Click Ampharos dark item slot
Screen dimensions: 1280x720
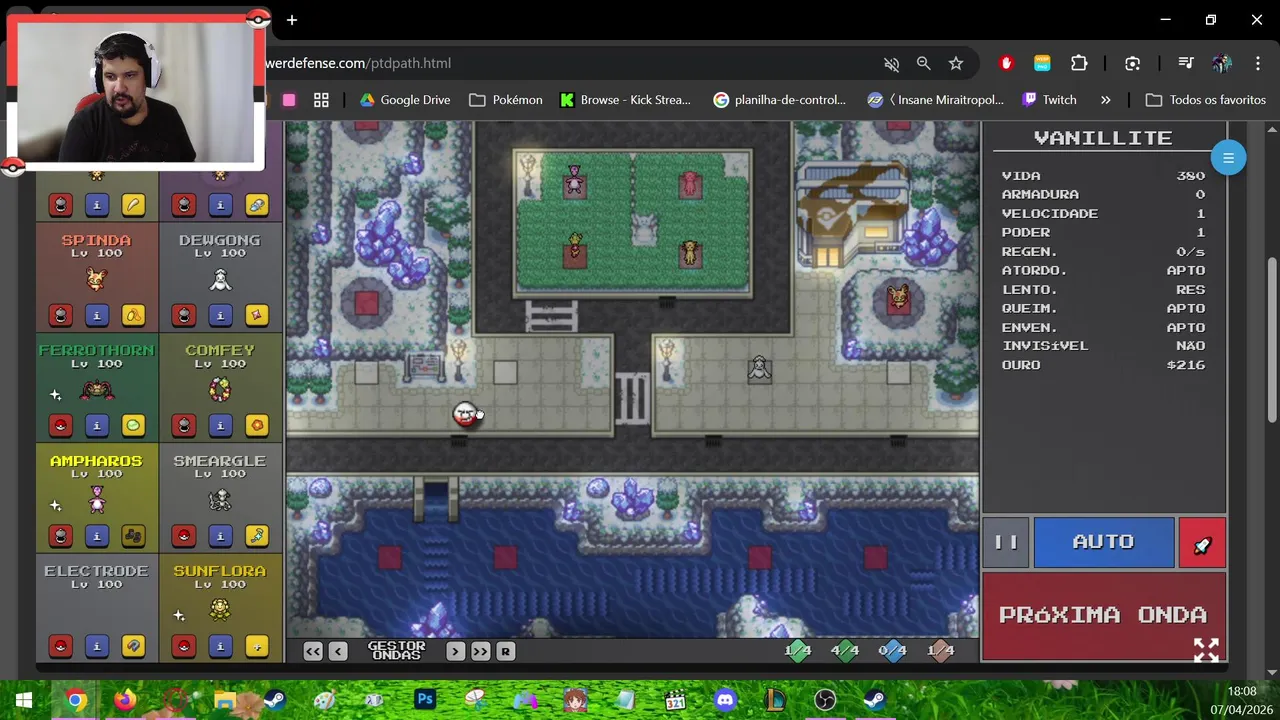coord(133,536)
